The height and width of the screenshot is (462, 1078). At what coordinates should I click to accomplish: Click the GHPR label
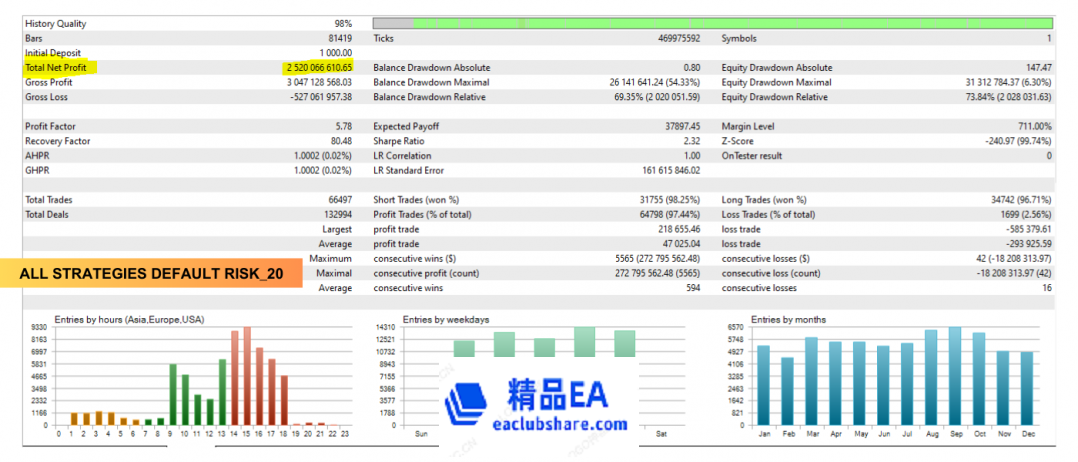(x=36, y=170)
